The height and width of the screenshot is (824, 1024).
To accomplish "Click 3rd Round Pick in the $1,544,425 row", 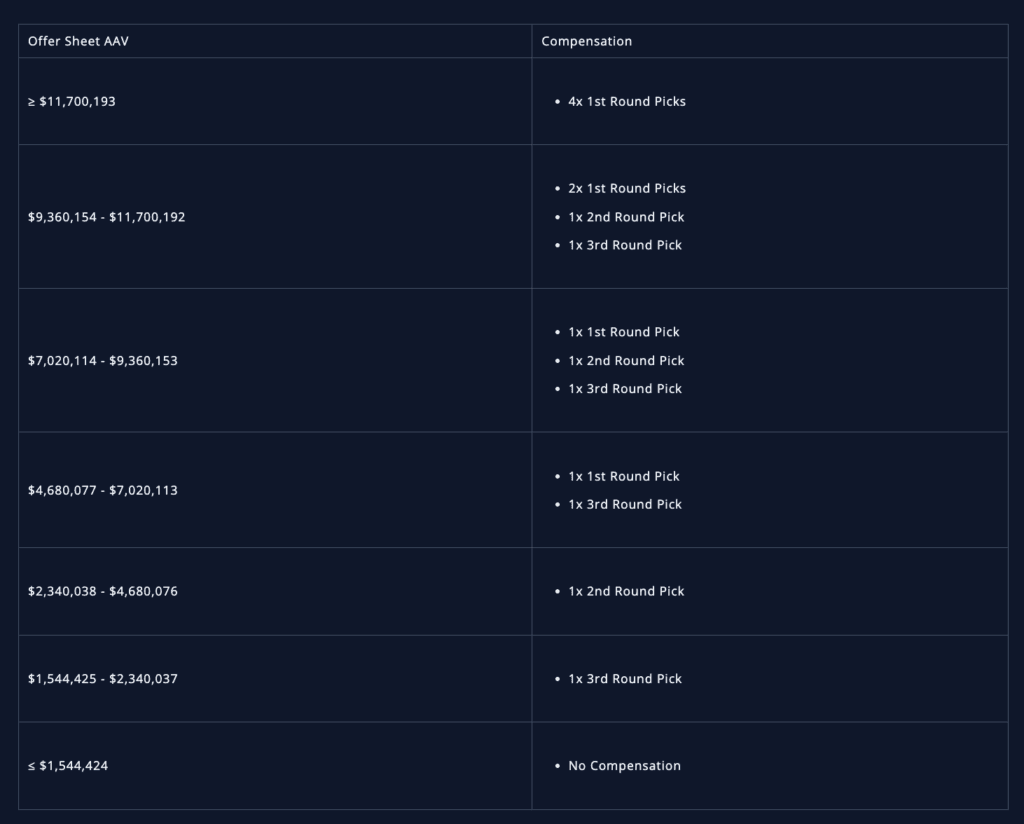I will 625,679.
